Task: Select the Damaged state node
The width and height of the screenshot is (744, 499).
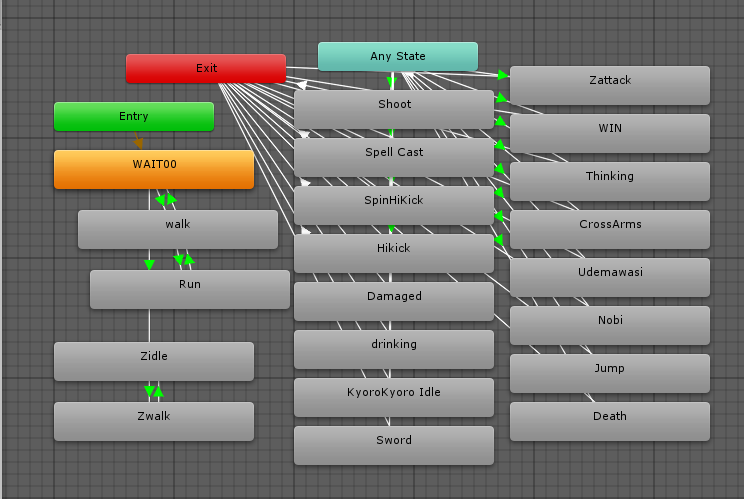Action: click(x=394, y=301)
